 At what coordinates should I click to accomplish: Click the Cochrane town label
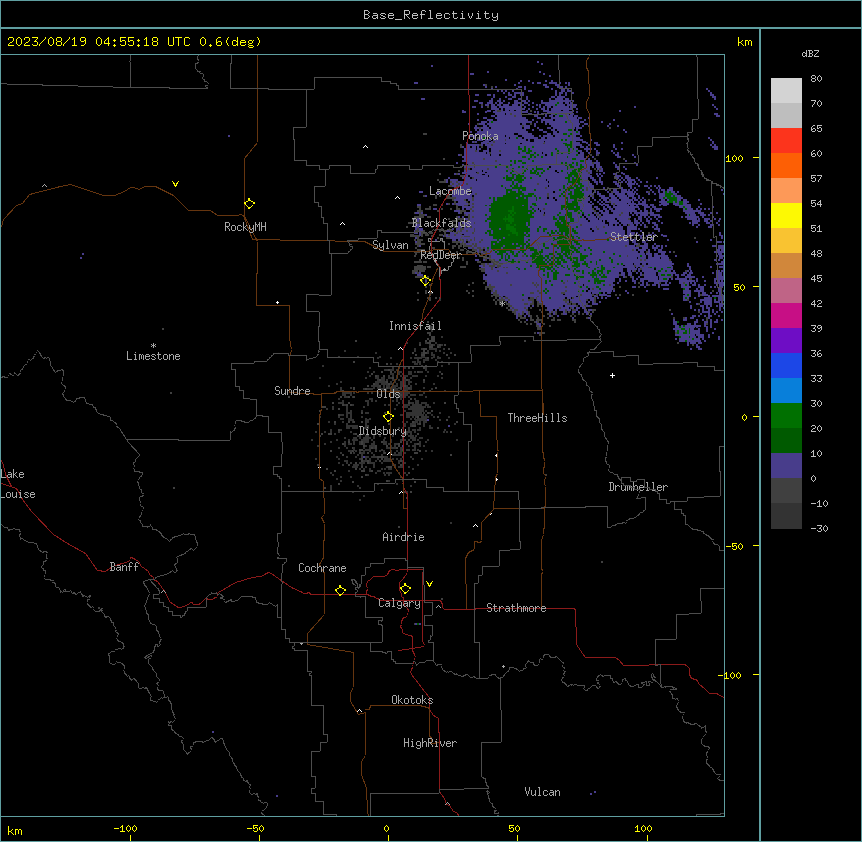click(322, 568)
